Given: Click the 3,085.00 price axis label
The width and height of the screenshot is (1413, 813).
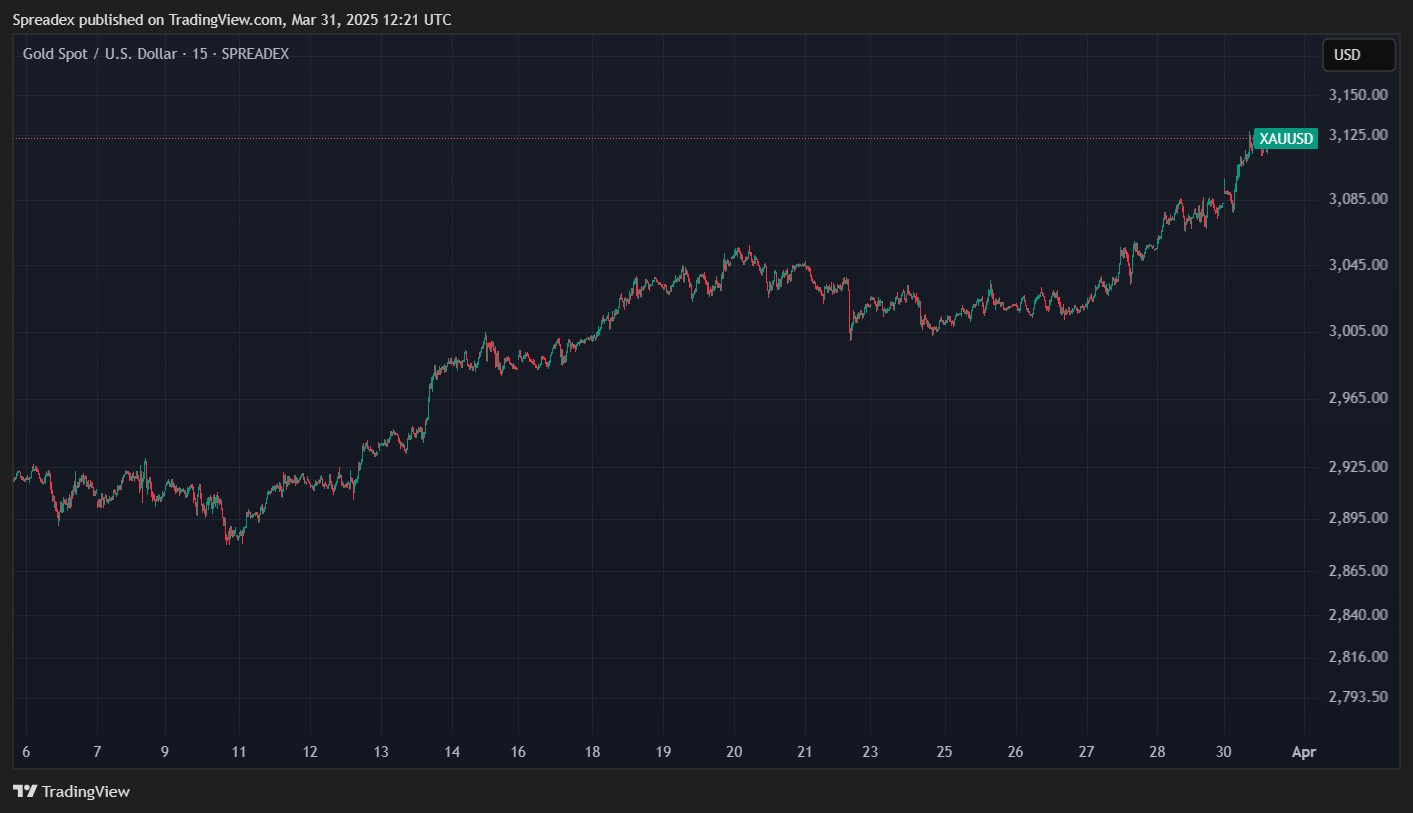Looking at the screenshot, I should coord(1358,199).
